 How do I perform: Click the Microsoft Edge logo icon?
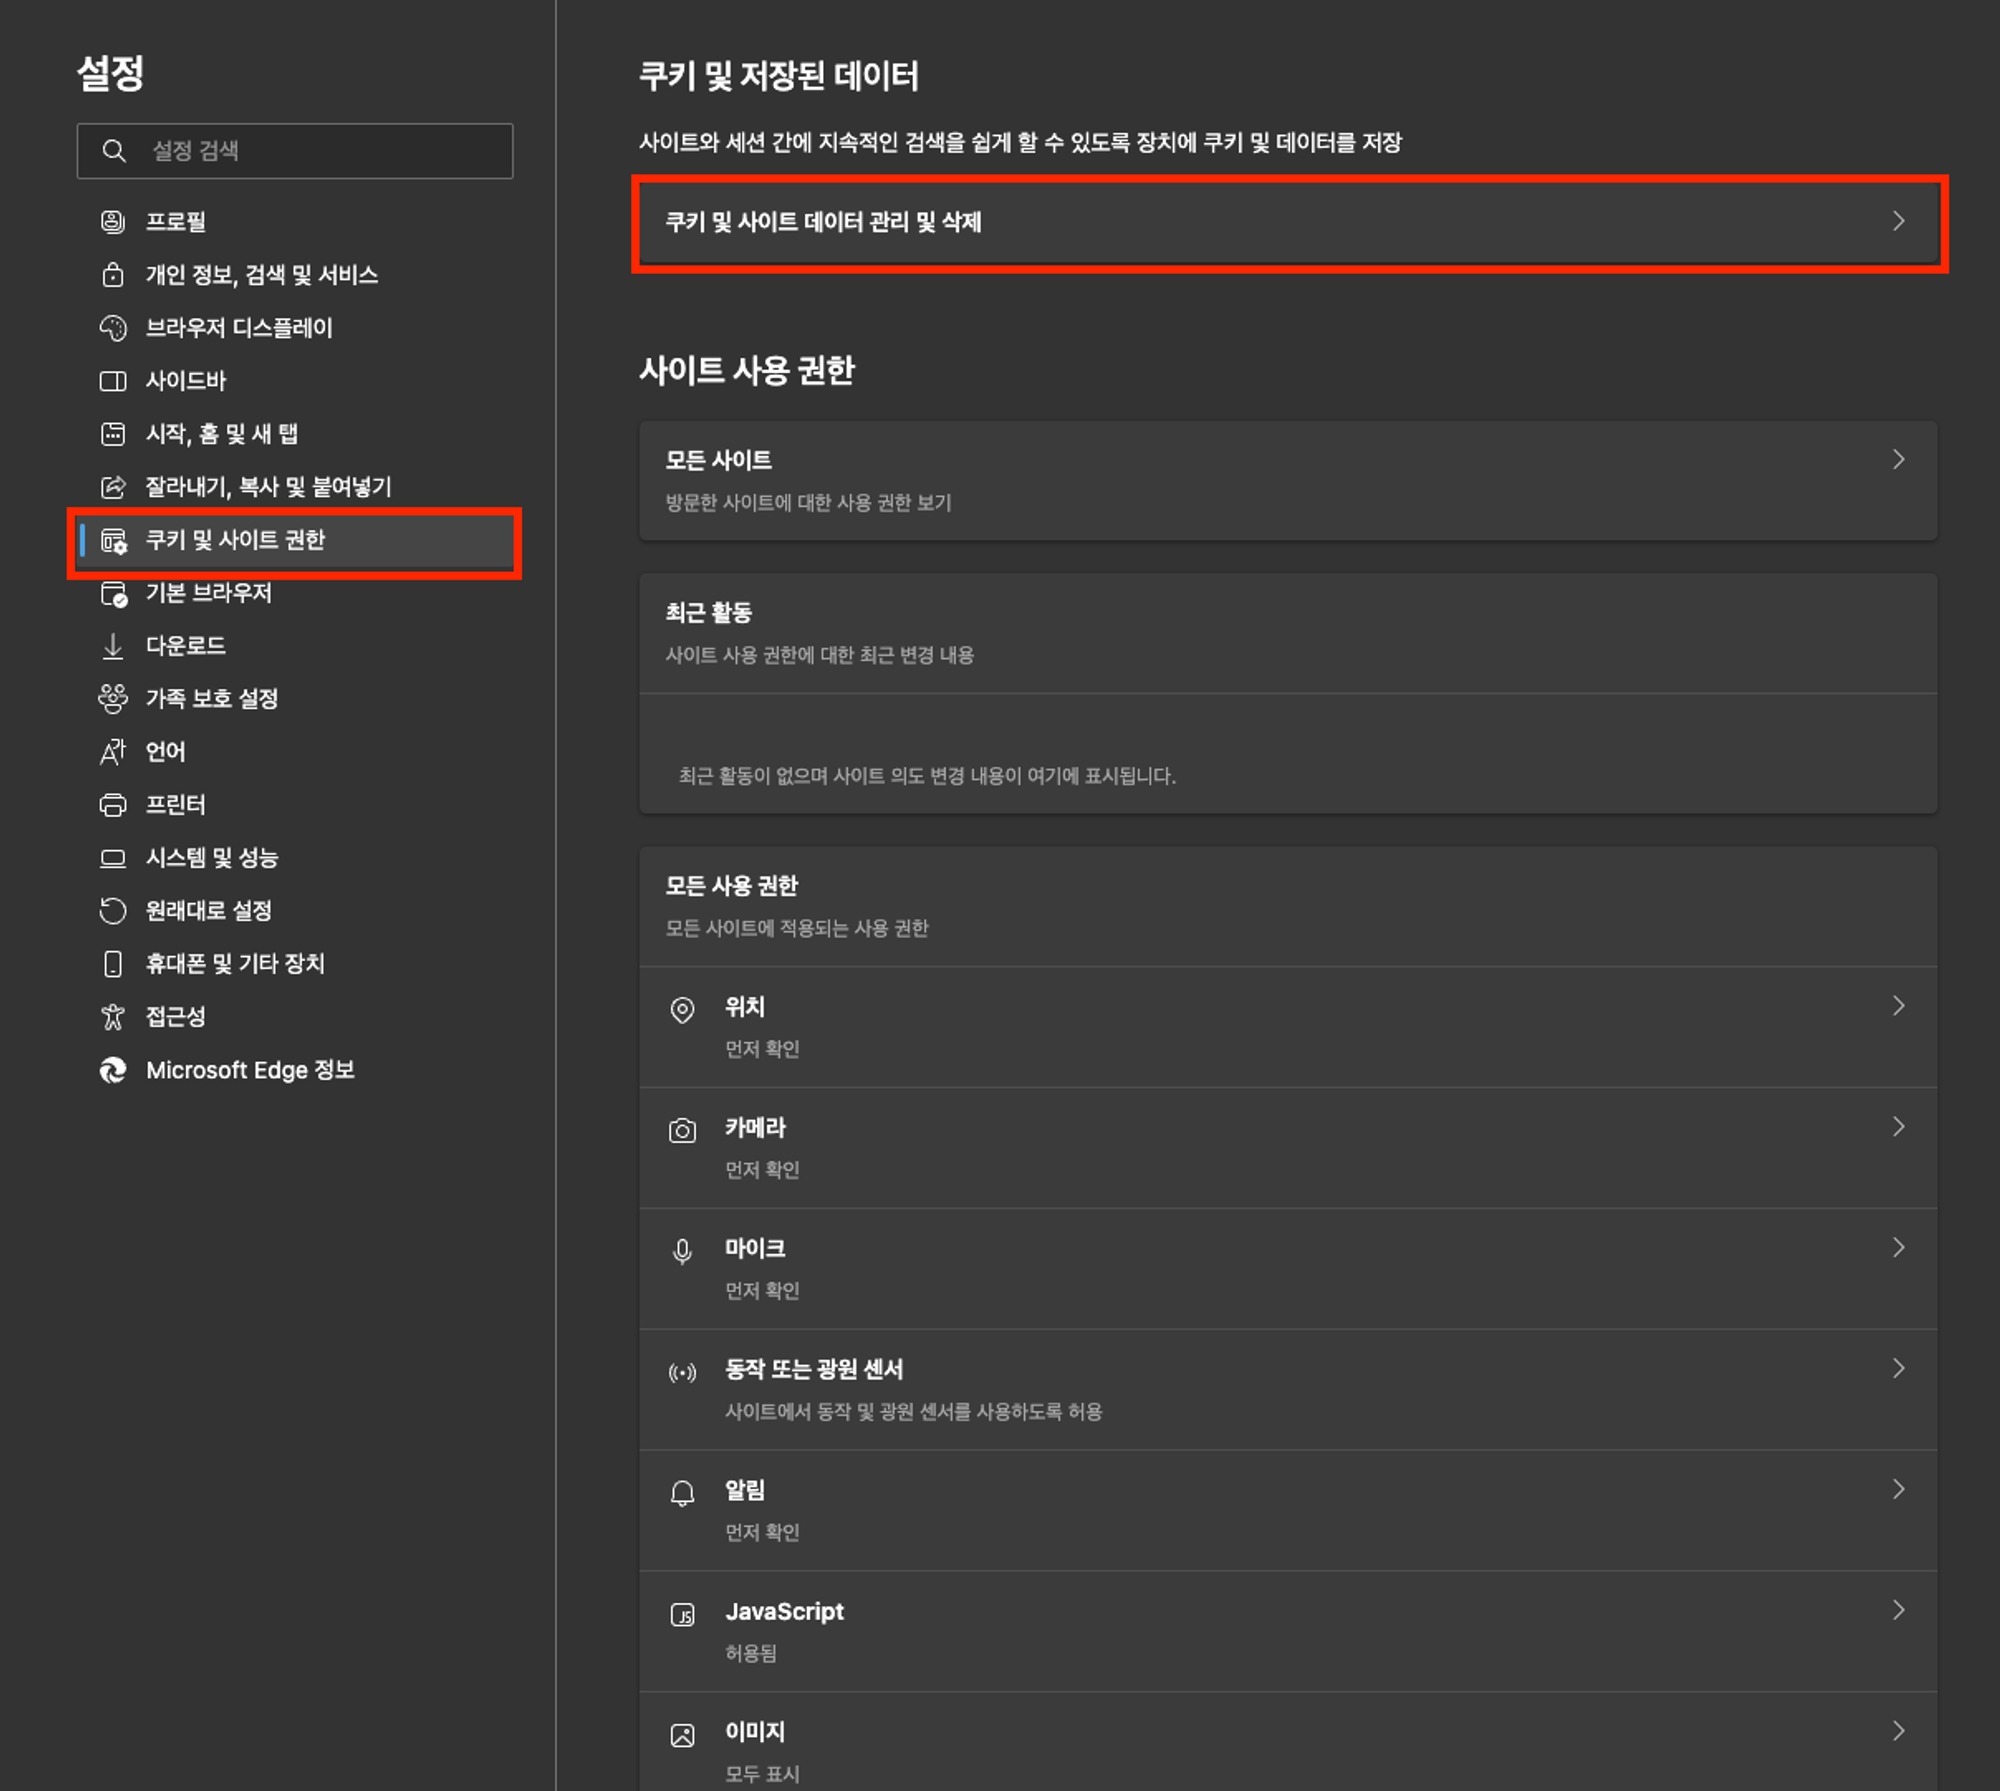click(x=113, y=1069)
